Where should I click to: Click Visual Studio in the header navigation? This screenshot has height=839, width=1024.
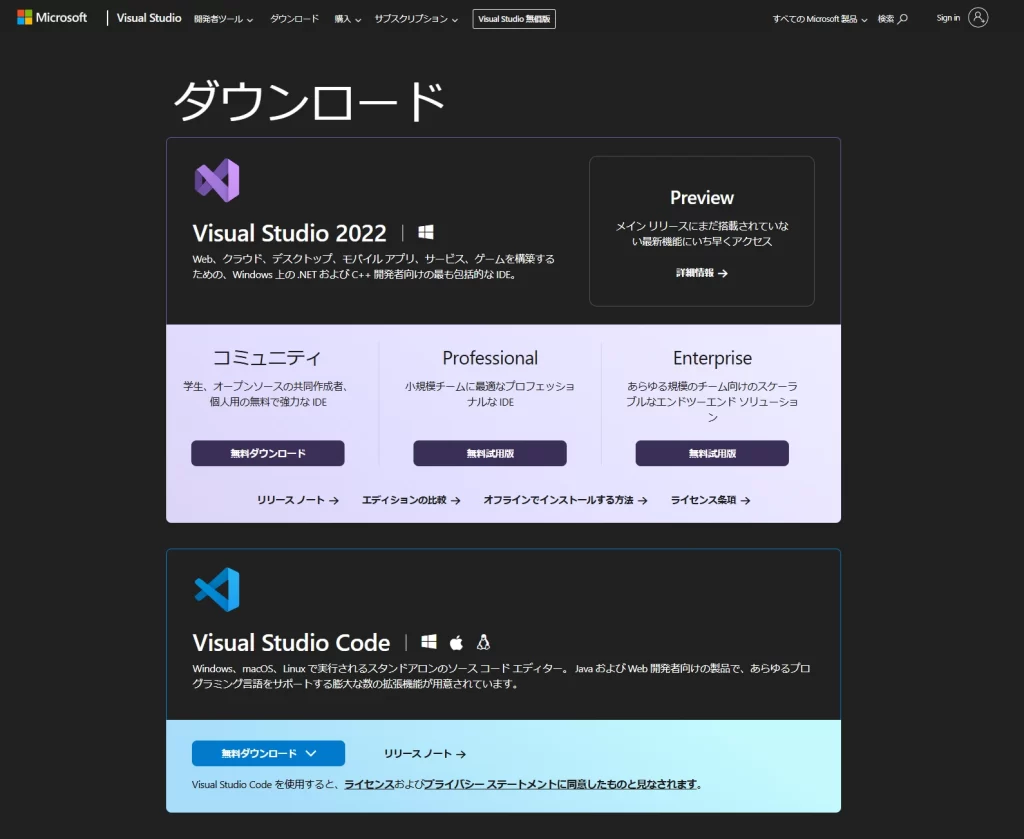pos(148,17)
